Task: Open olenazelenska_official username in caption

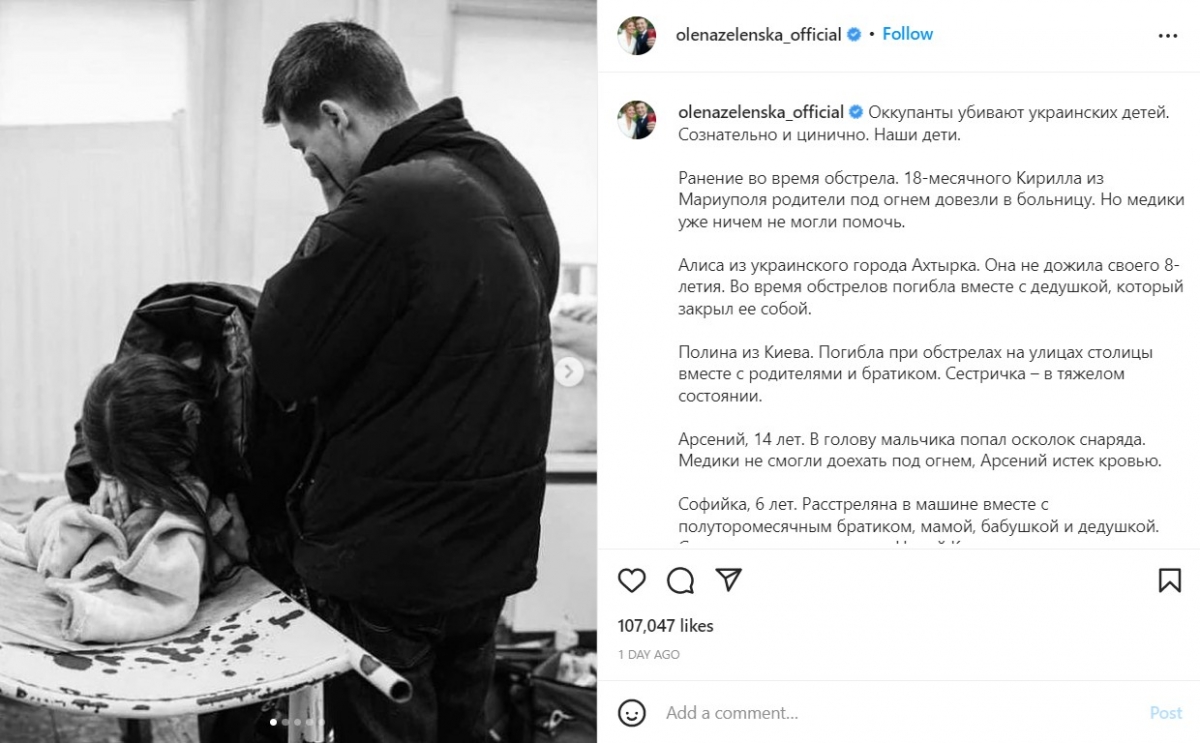Action: [760, 113]
